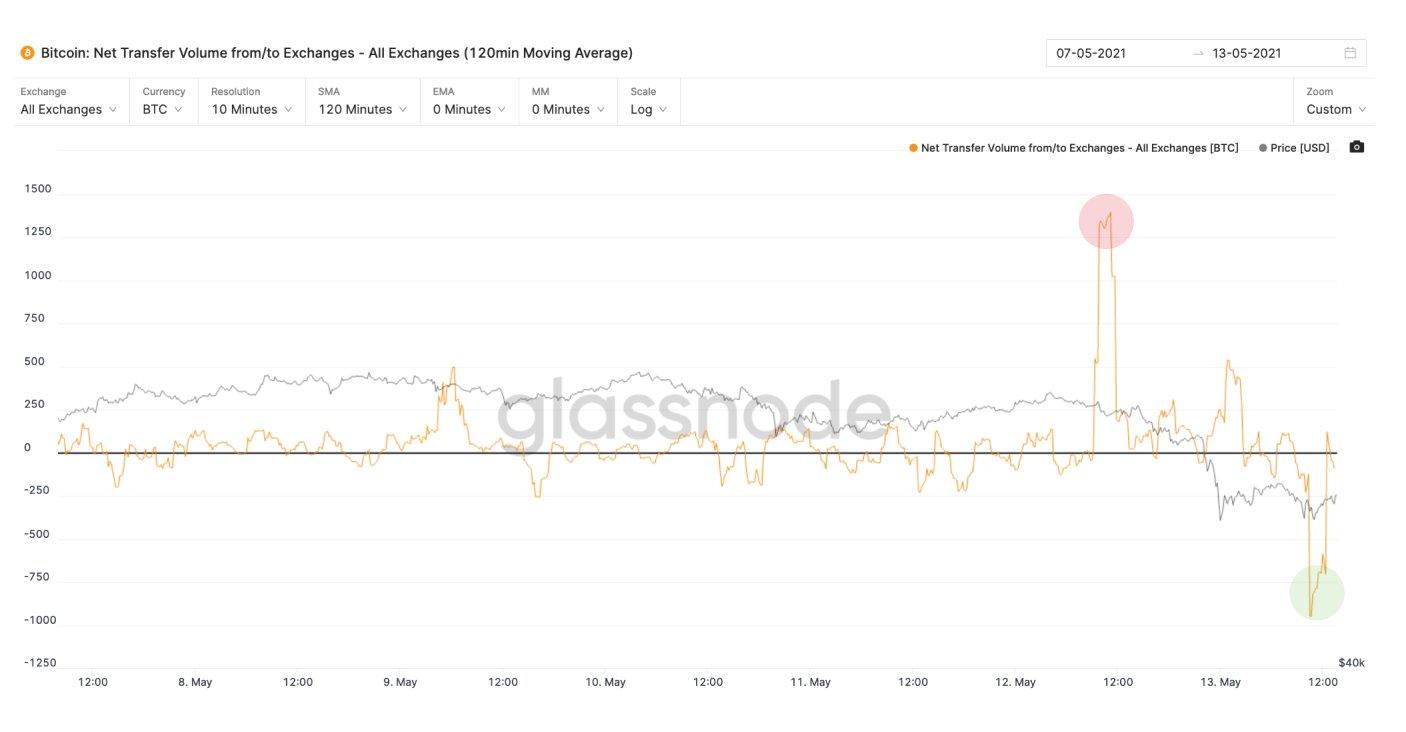Click the green highlighted trough circle

(1317, 593)
